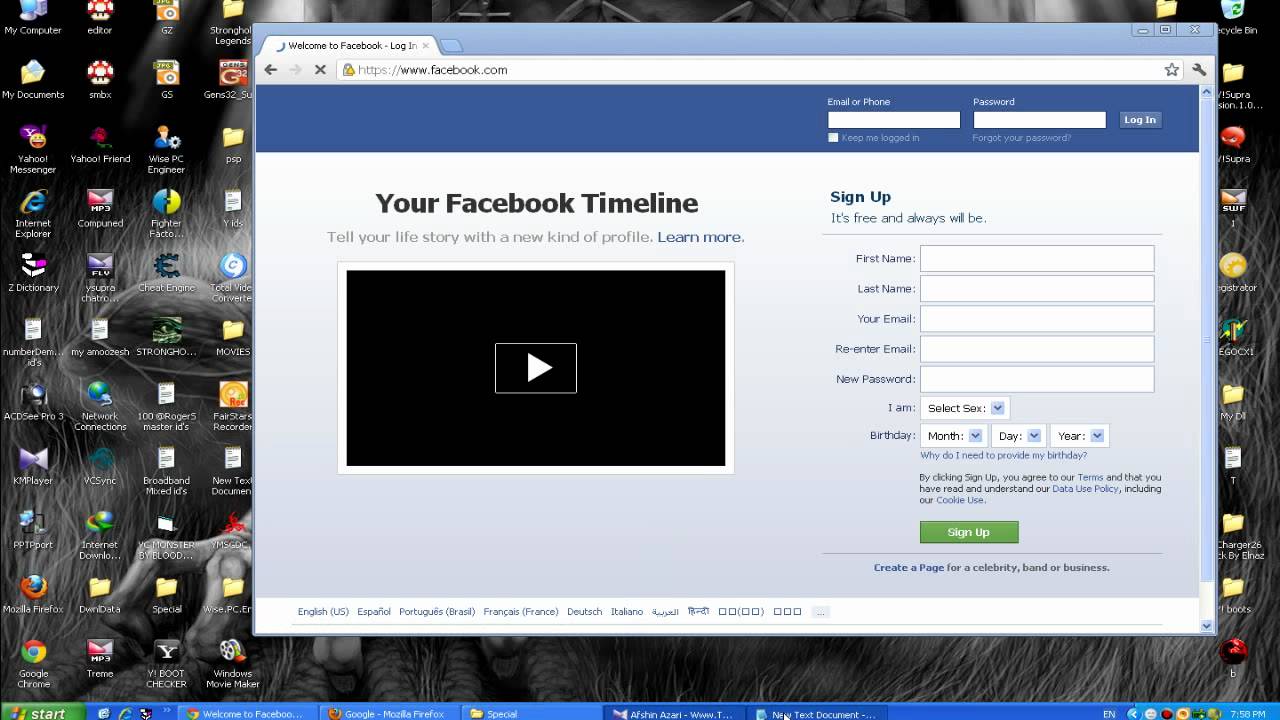The height and width of the screenshot is (720, 1280).
Task: Open the MOVIES folder on desktop
Action: 232,337
